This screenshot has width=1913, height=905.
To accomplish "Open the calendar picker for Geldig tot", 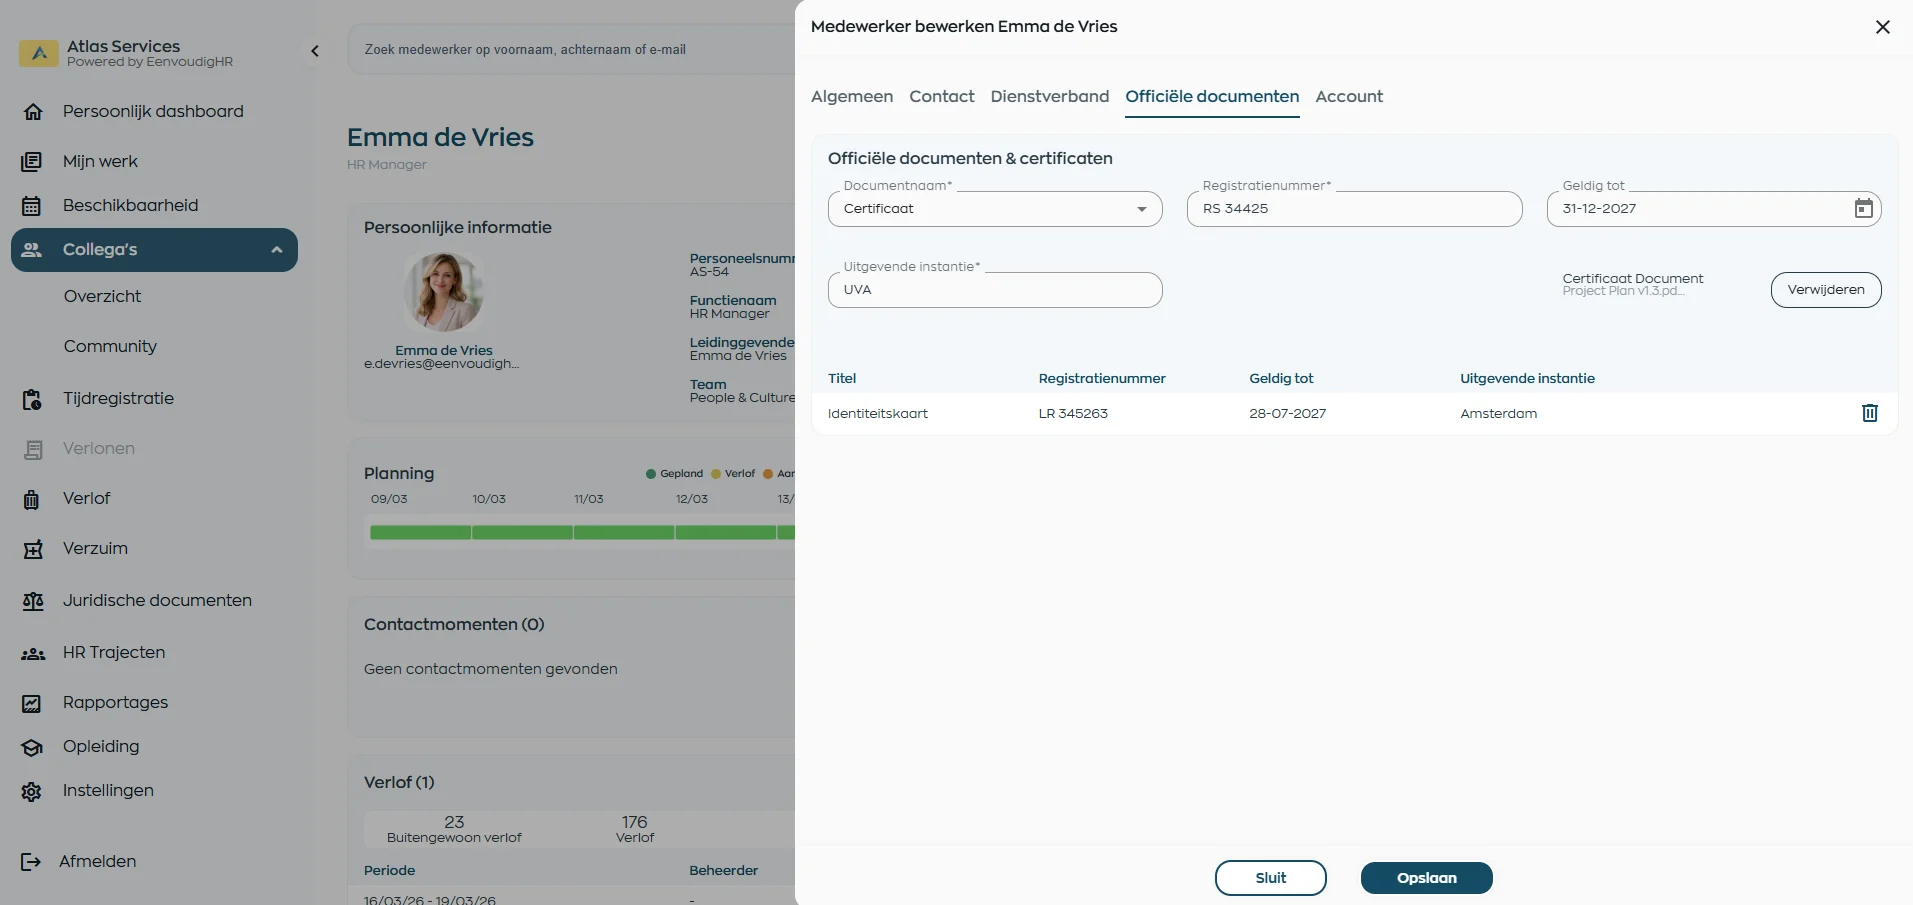I will (1863, 209).
